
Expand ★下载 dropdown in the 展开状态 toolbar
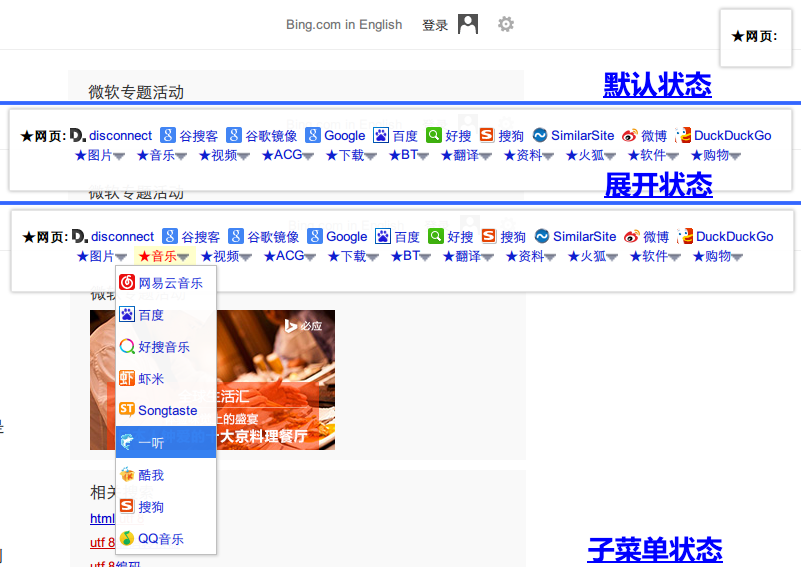[x=351, y=155]
